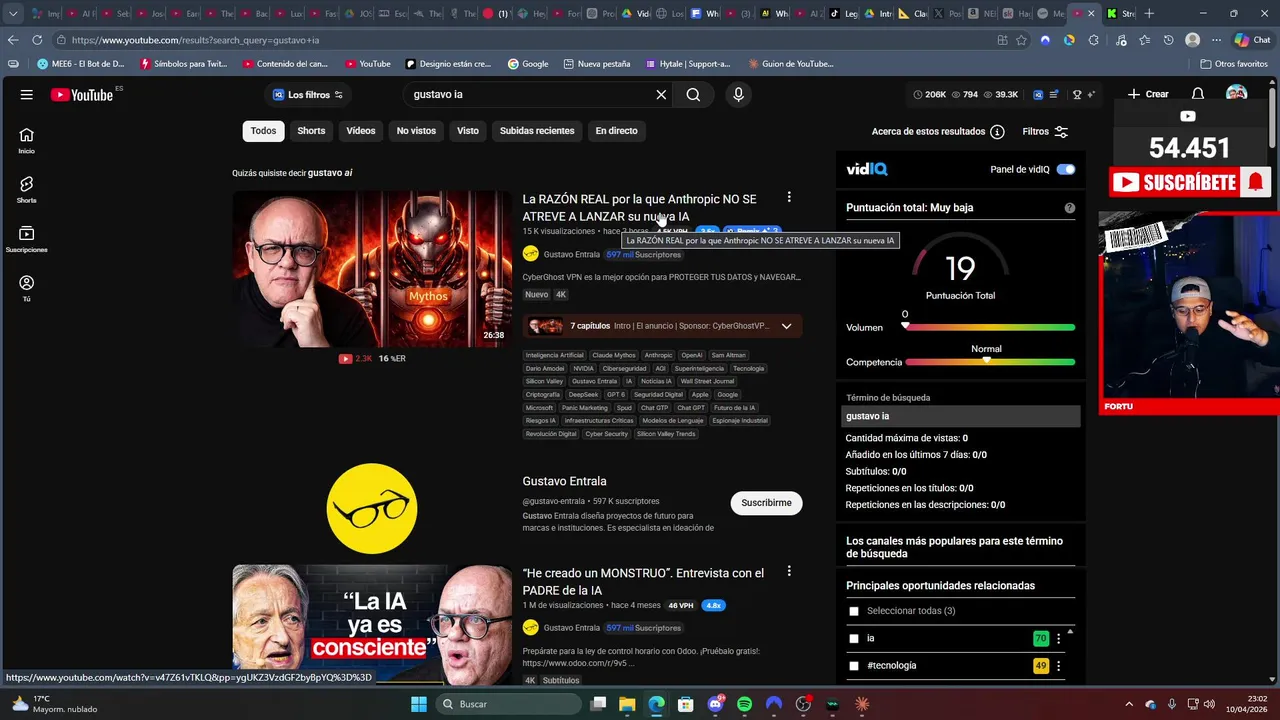Open the He creado un MONSTRUO video title
Image resolution: width=1280 pixels, height=720 pixels.
[x=643, y=582]
